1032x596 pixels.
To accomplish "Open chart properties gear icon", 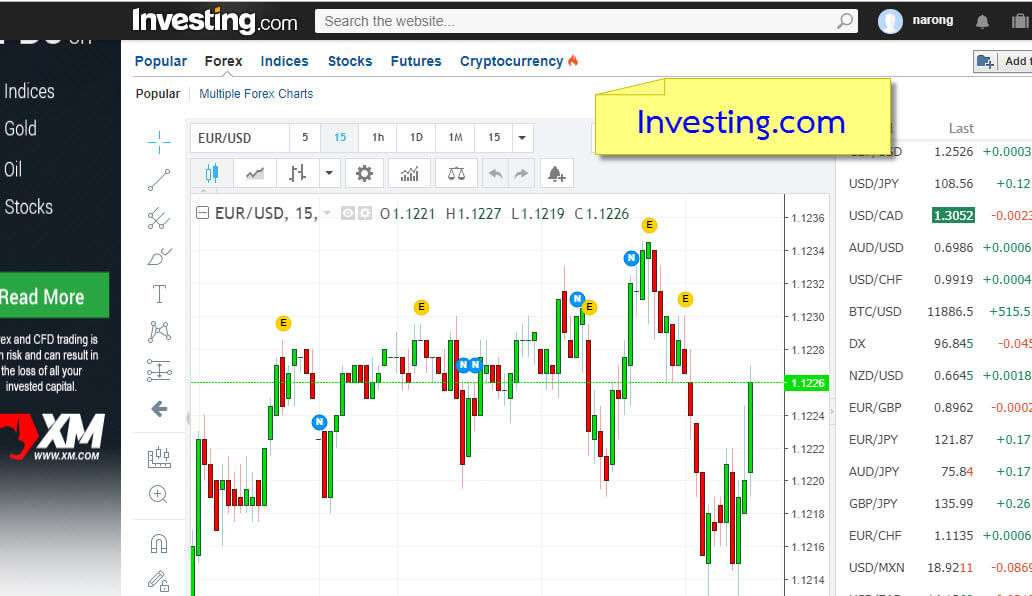I will pyautogui.click(x=364, y=173).
